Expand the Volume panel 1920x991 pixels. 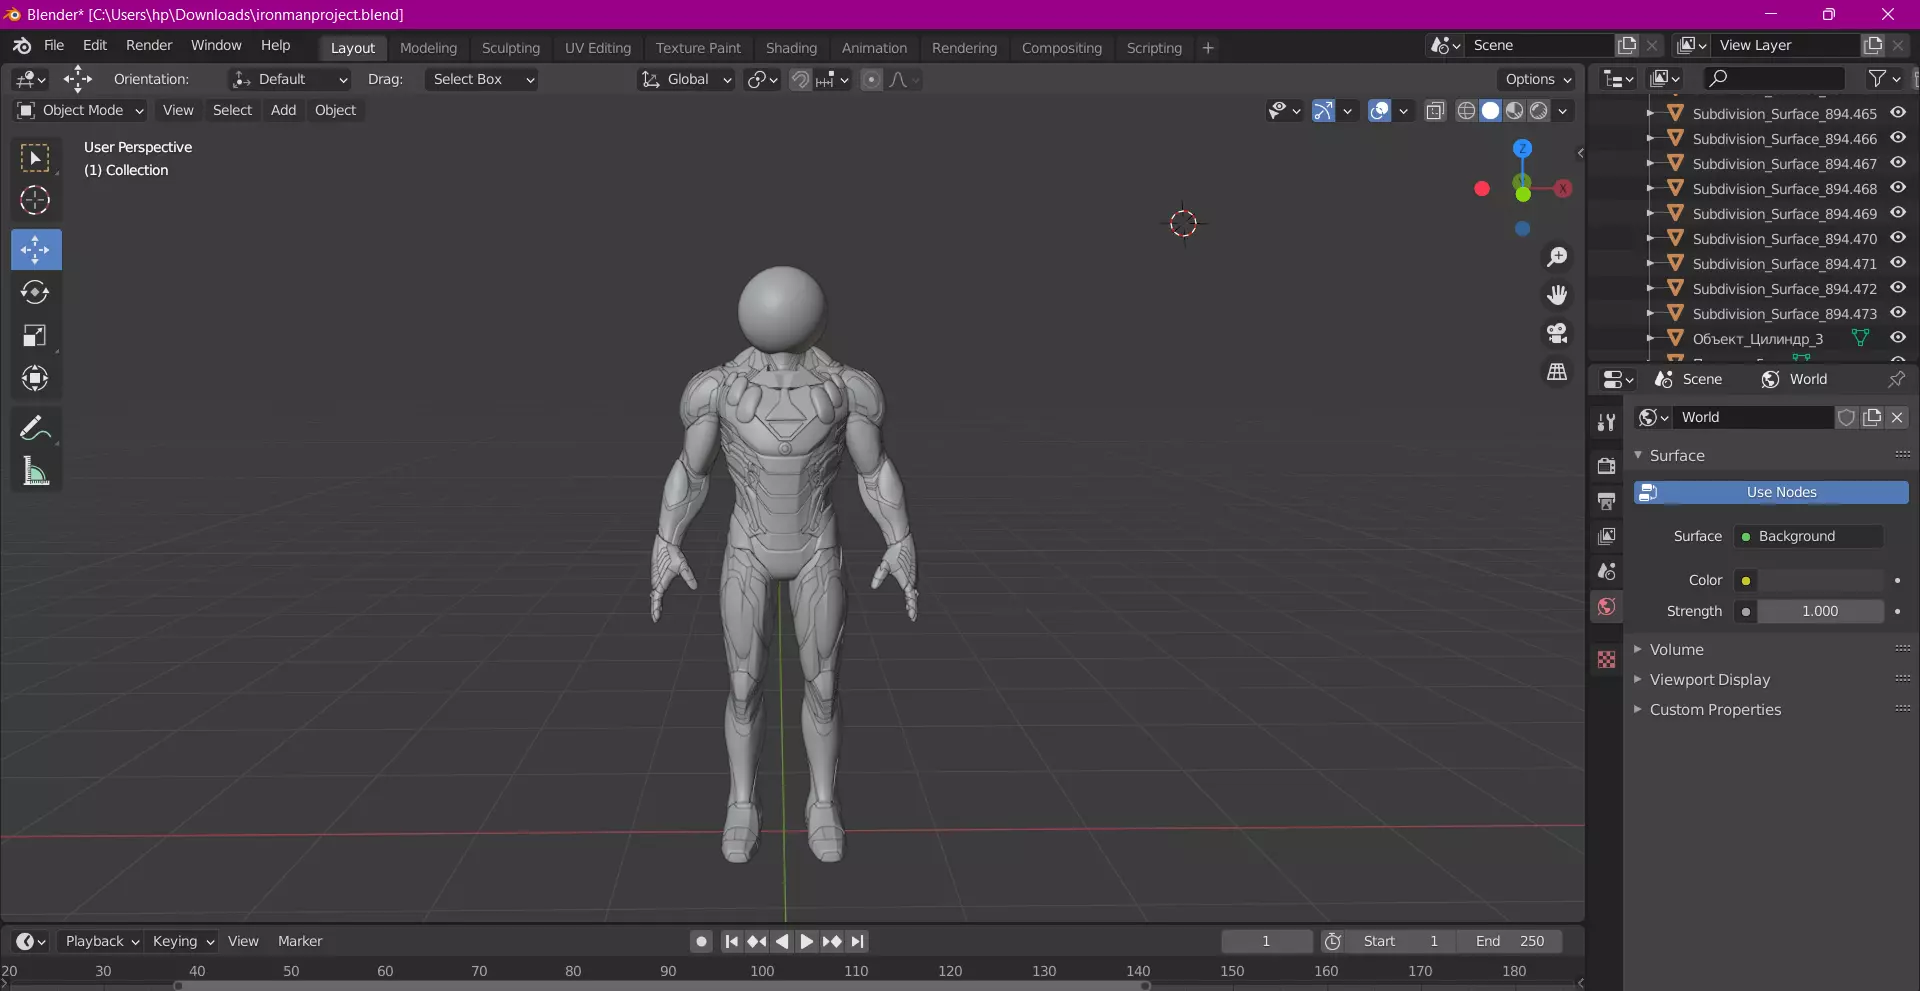click(1677, 650)
